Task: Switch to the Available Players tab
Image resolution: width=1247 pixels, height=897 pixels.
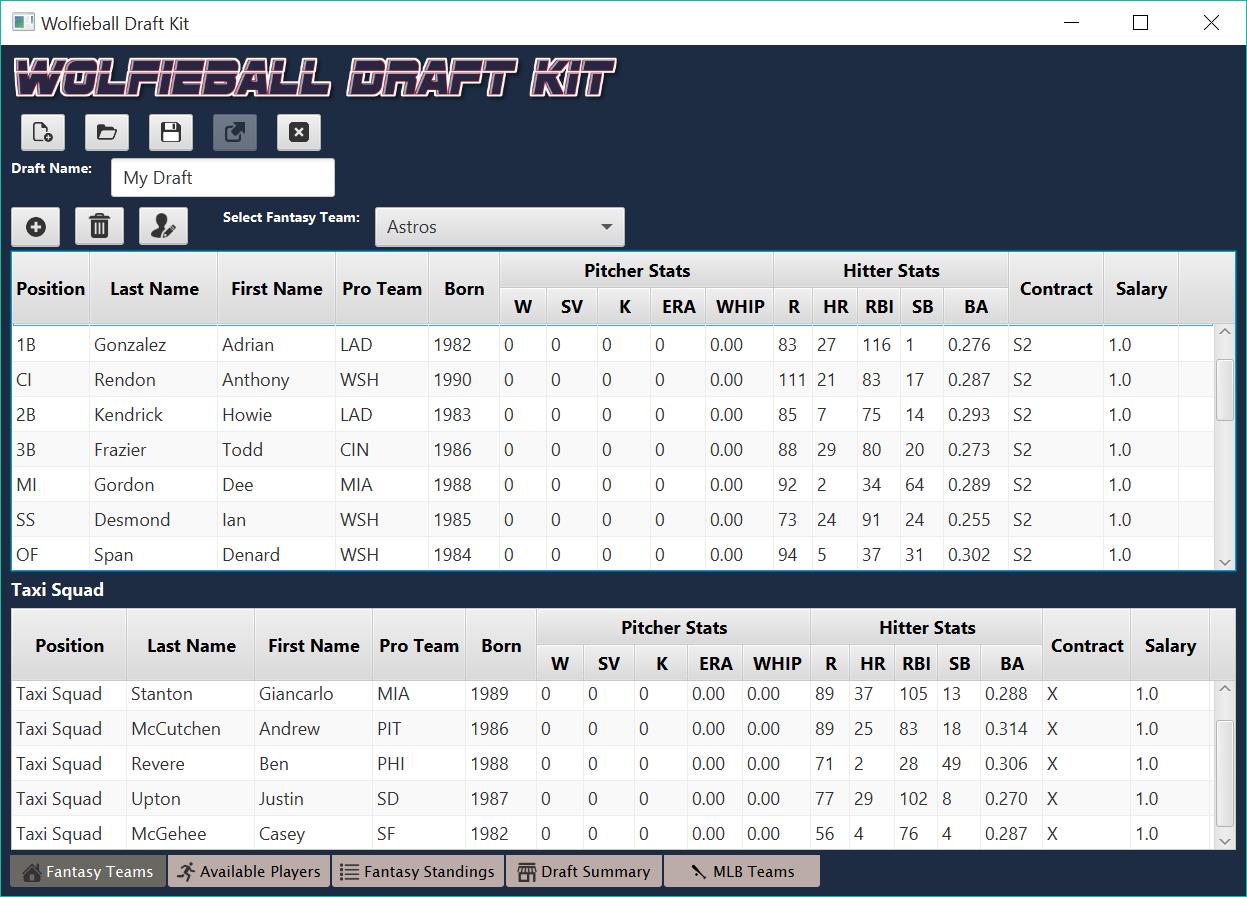Action: click(x=249, y=871)
